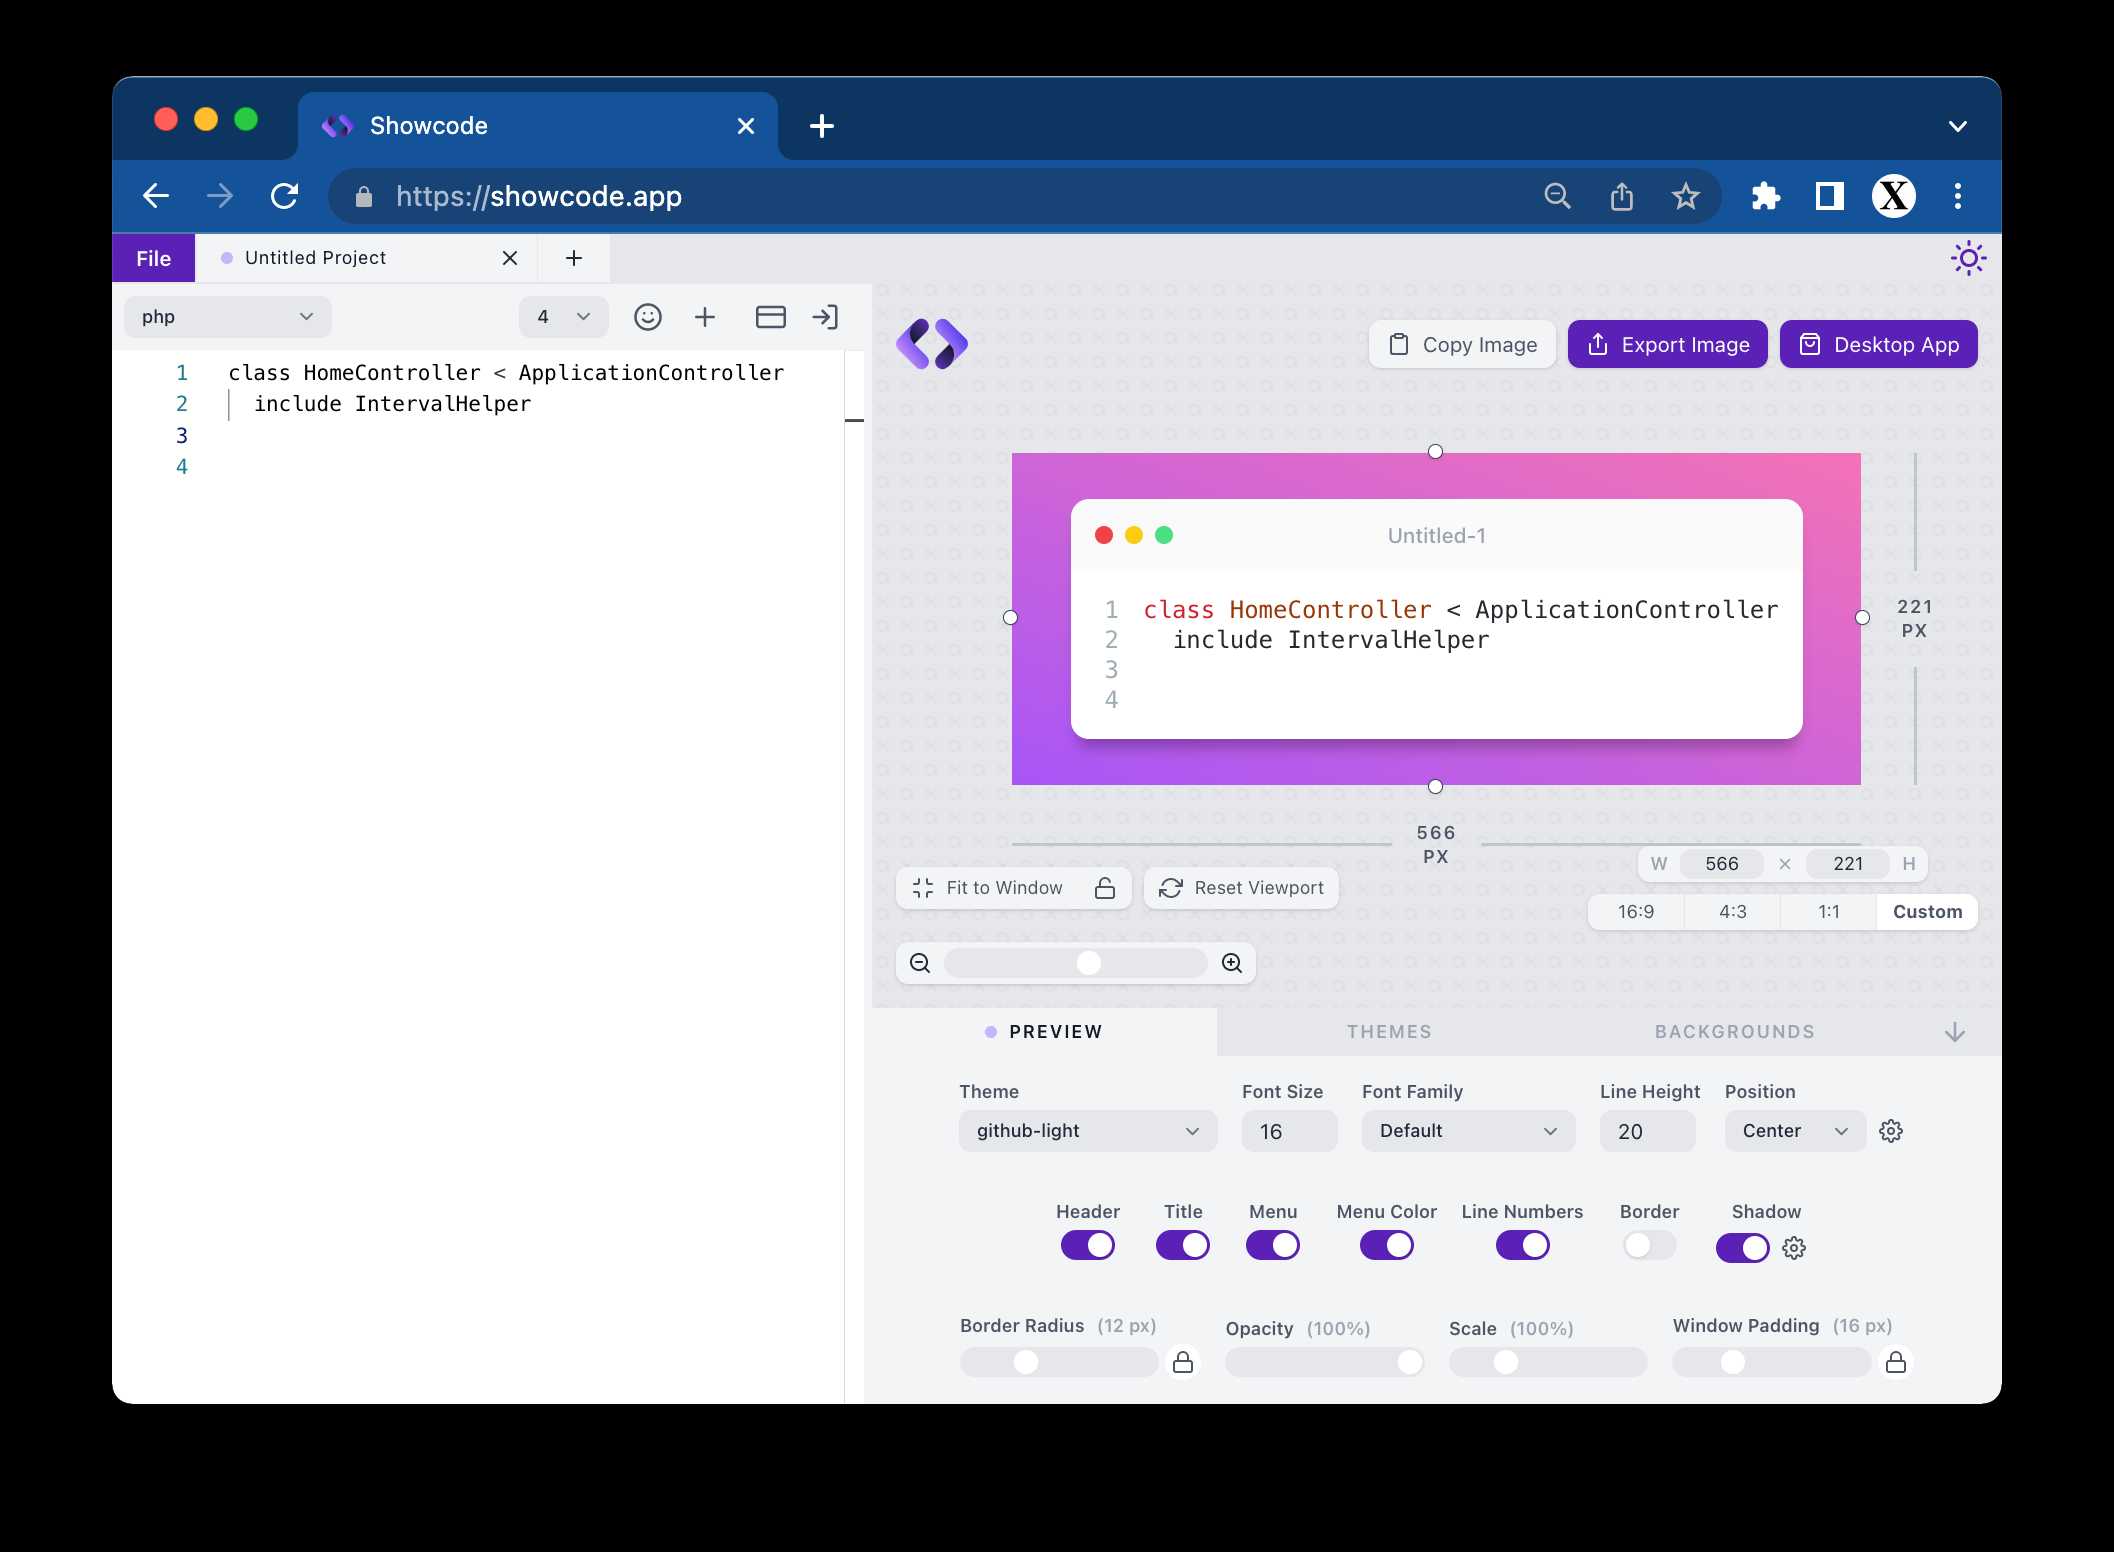Image resolution: width=2114 pixels, height=1552 pixels.
Task: Click lock icon next to Border Radius
Action: [x=1183, y=1362]
